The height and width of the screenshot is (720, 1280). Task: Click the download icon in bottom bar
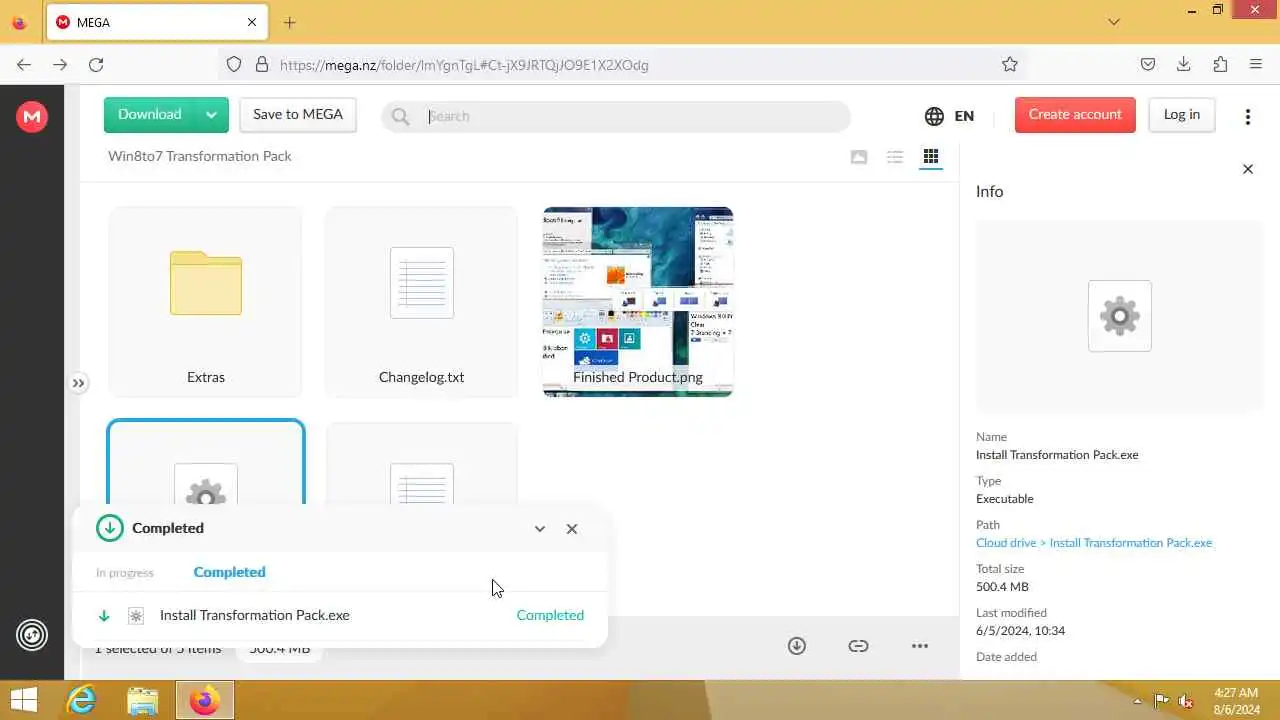[x=797, y=646]
